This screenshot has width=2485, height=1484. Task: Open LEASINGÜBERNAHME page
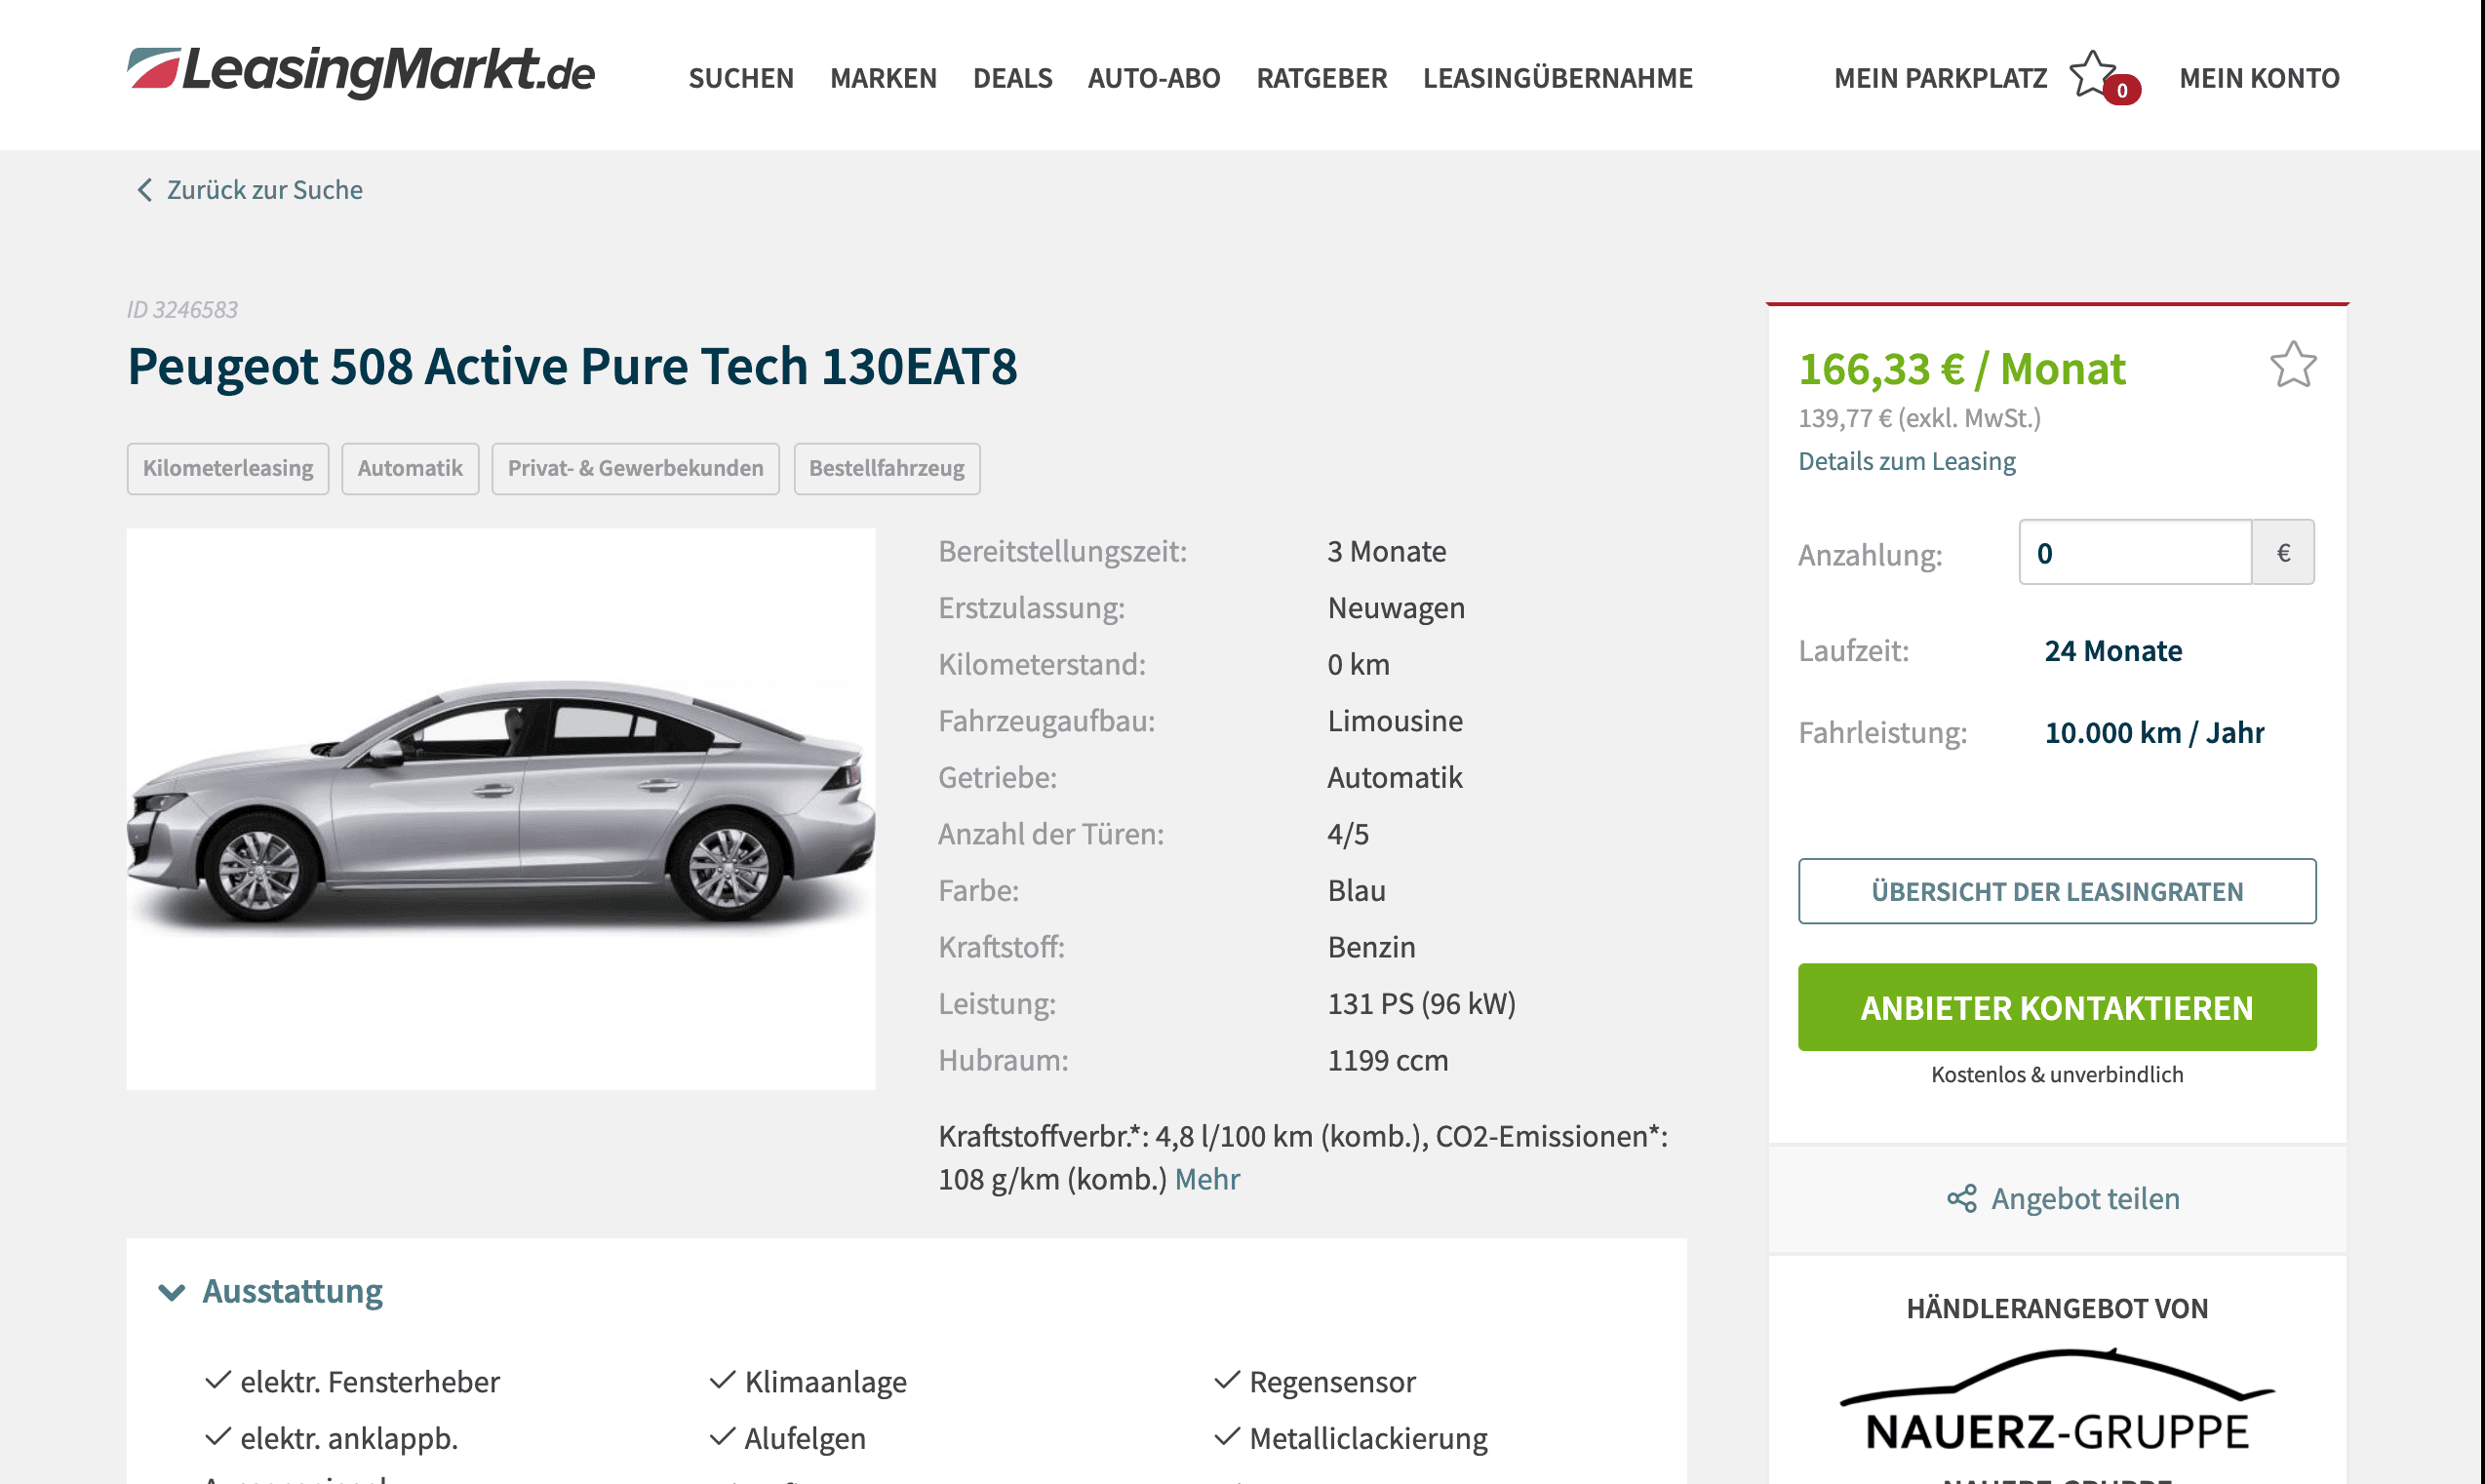click(1557, 78)
